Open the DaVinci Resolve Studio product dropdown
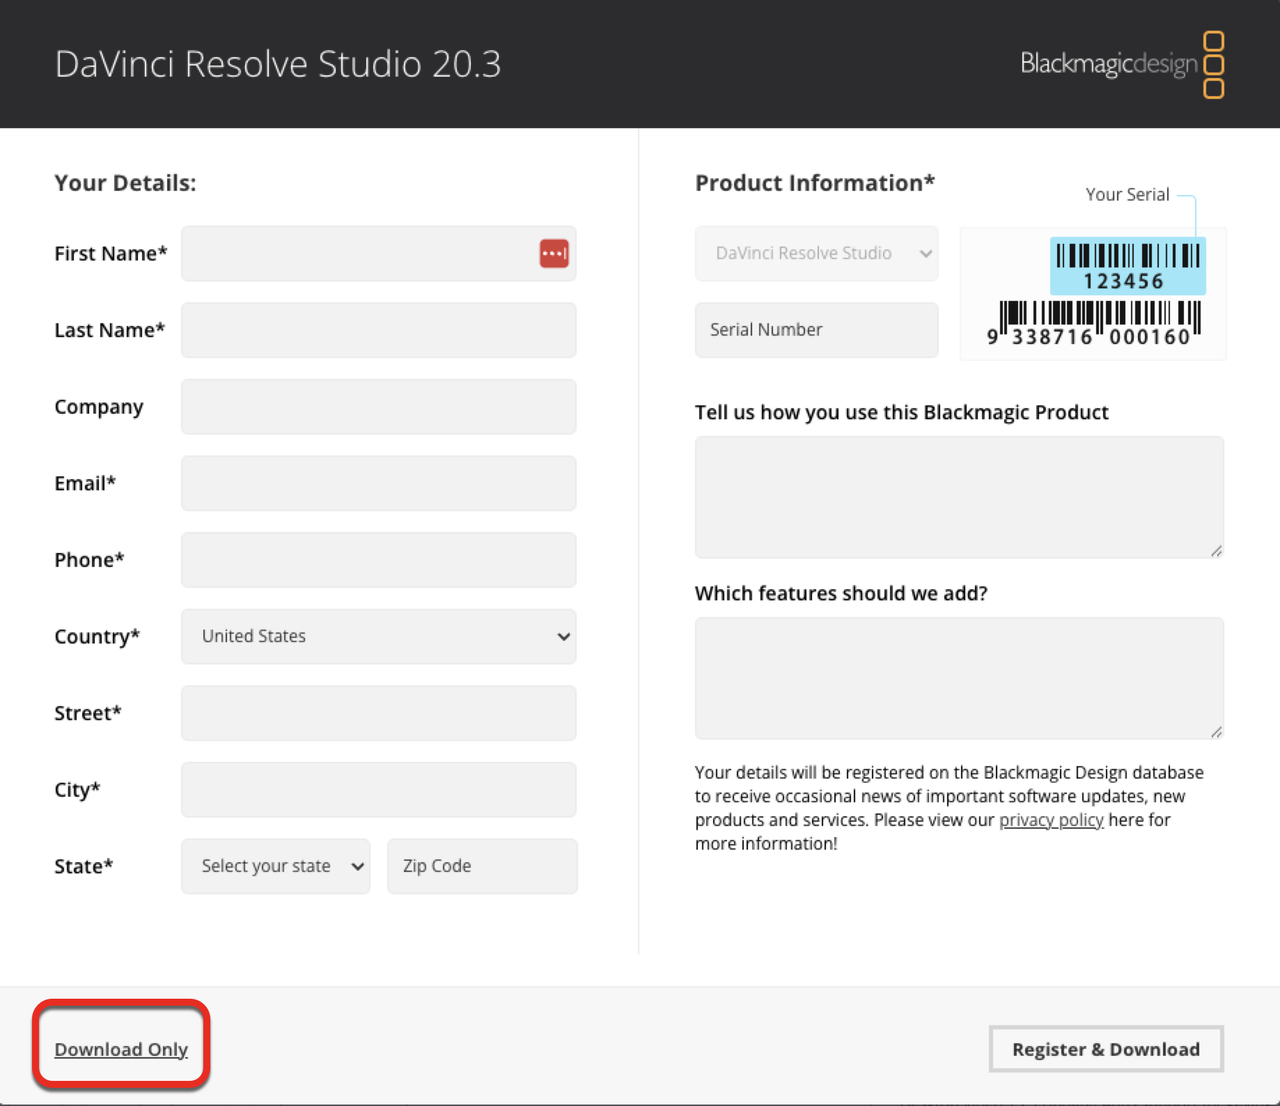The image size is (1280, 1106). pos(816,253)
